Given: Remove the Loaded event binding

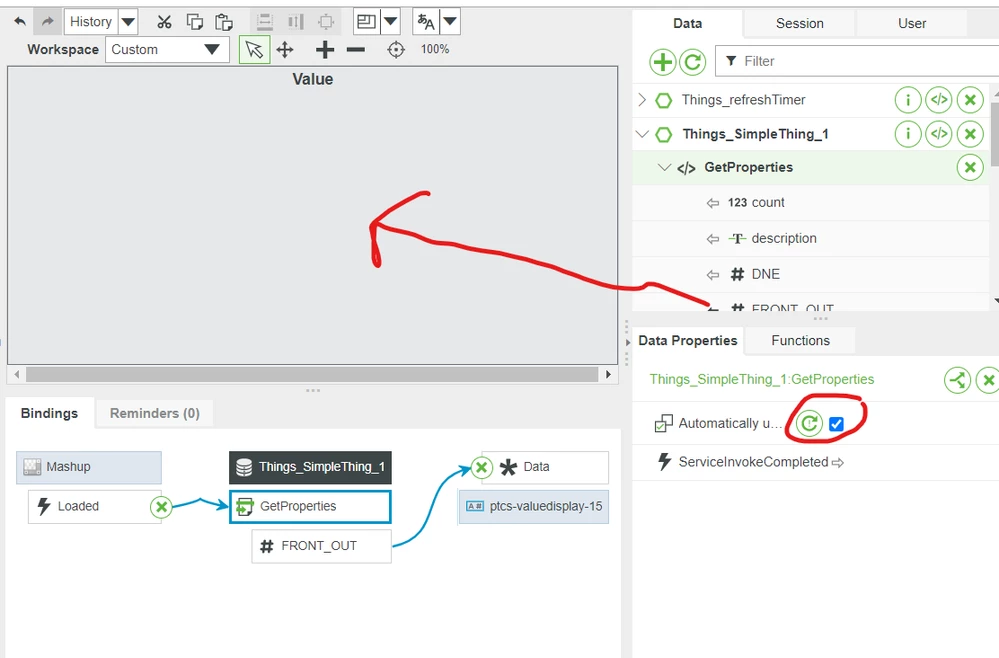Looking at the screenshot, I should click(162, 507).
